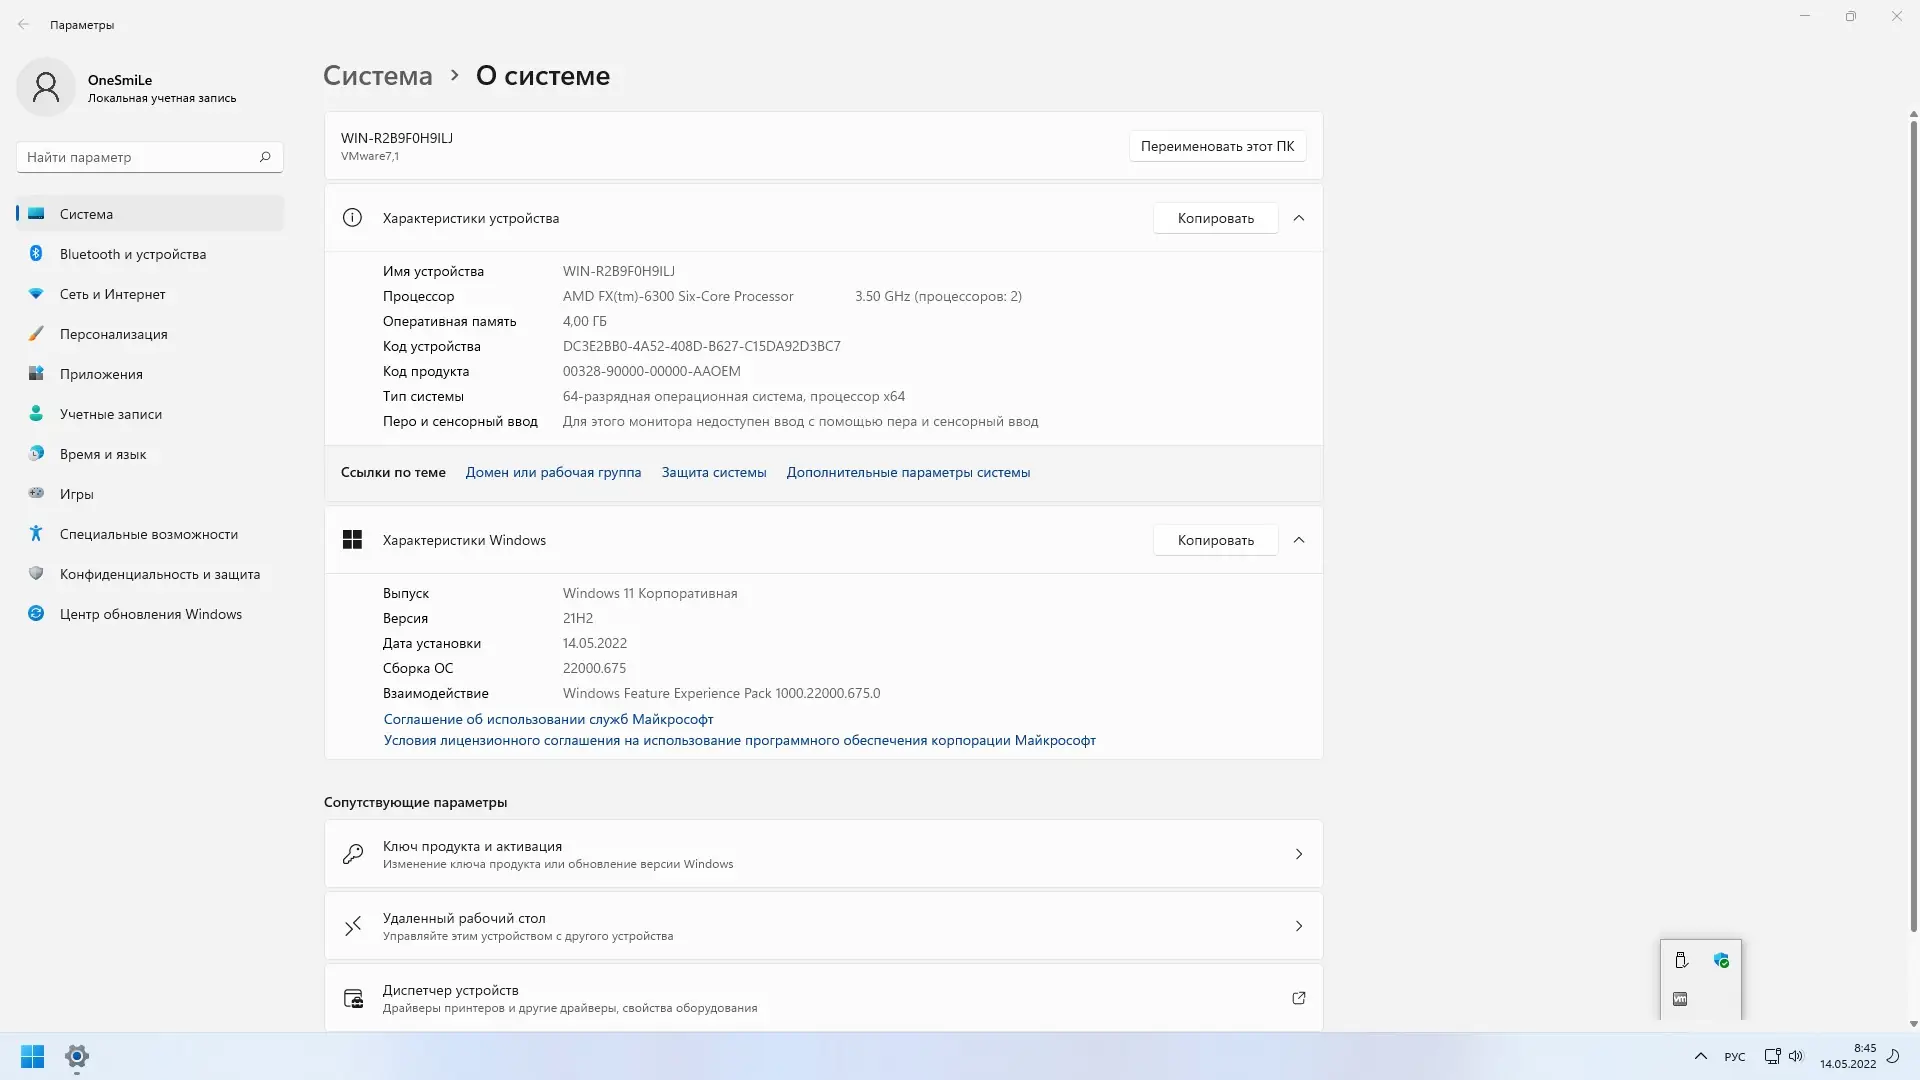Open Bluetooth and devices settings icon
The height and width of the screenshot is (1080, 1920).
point(36,254)
